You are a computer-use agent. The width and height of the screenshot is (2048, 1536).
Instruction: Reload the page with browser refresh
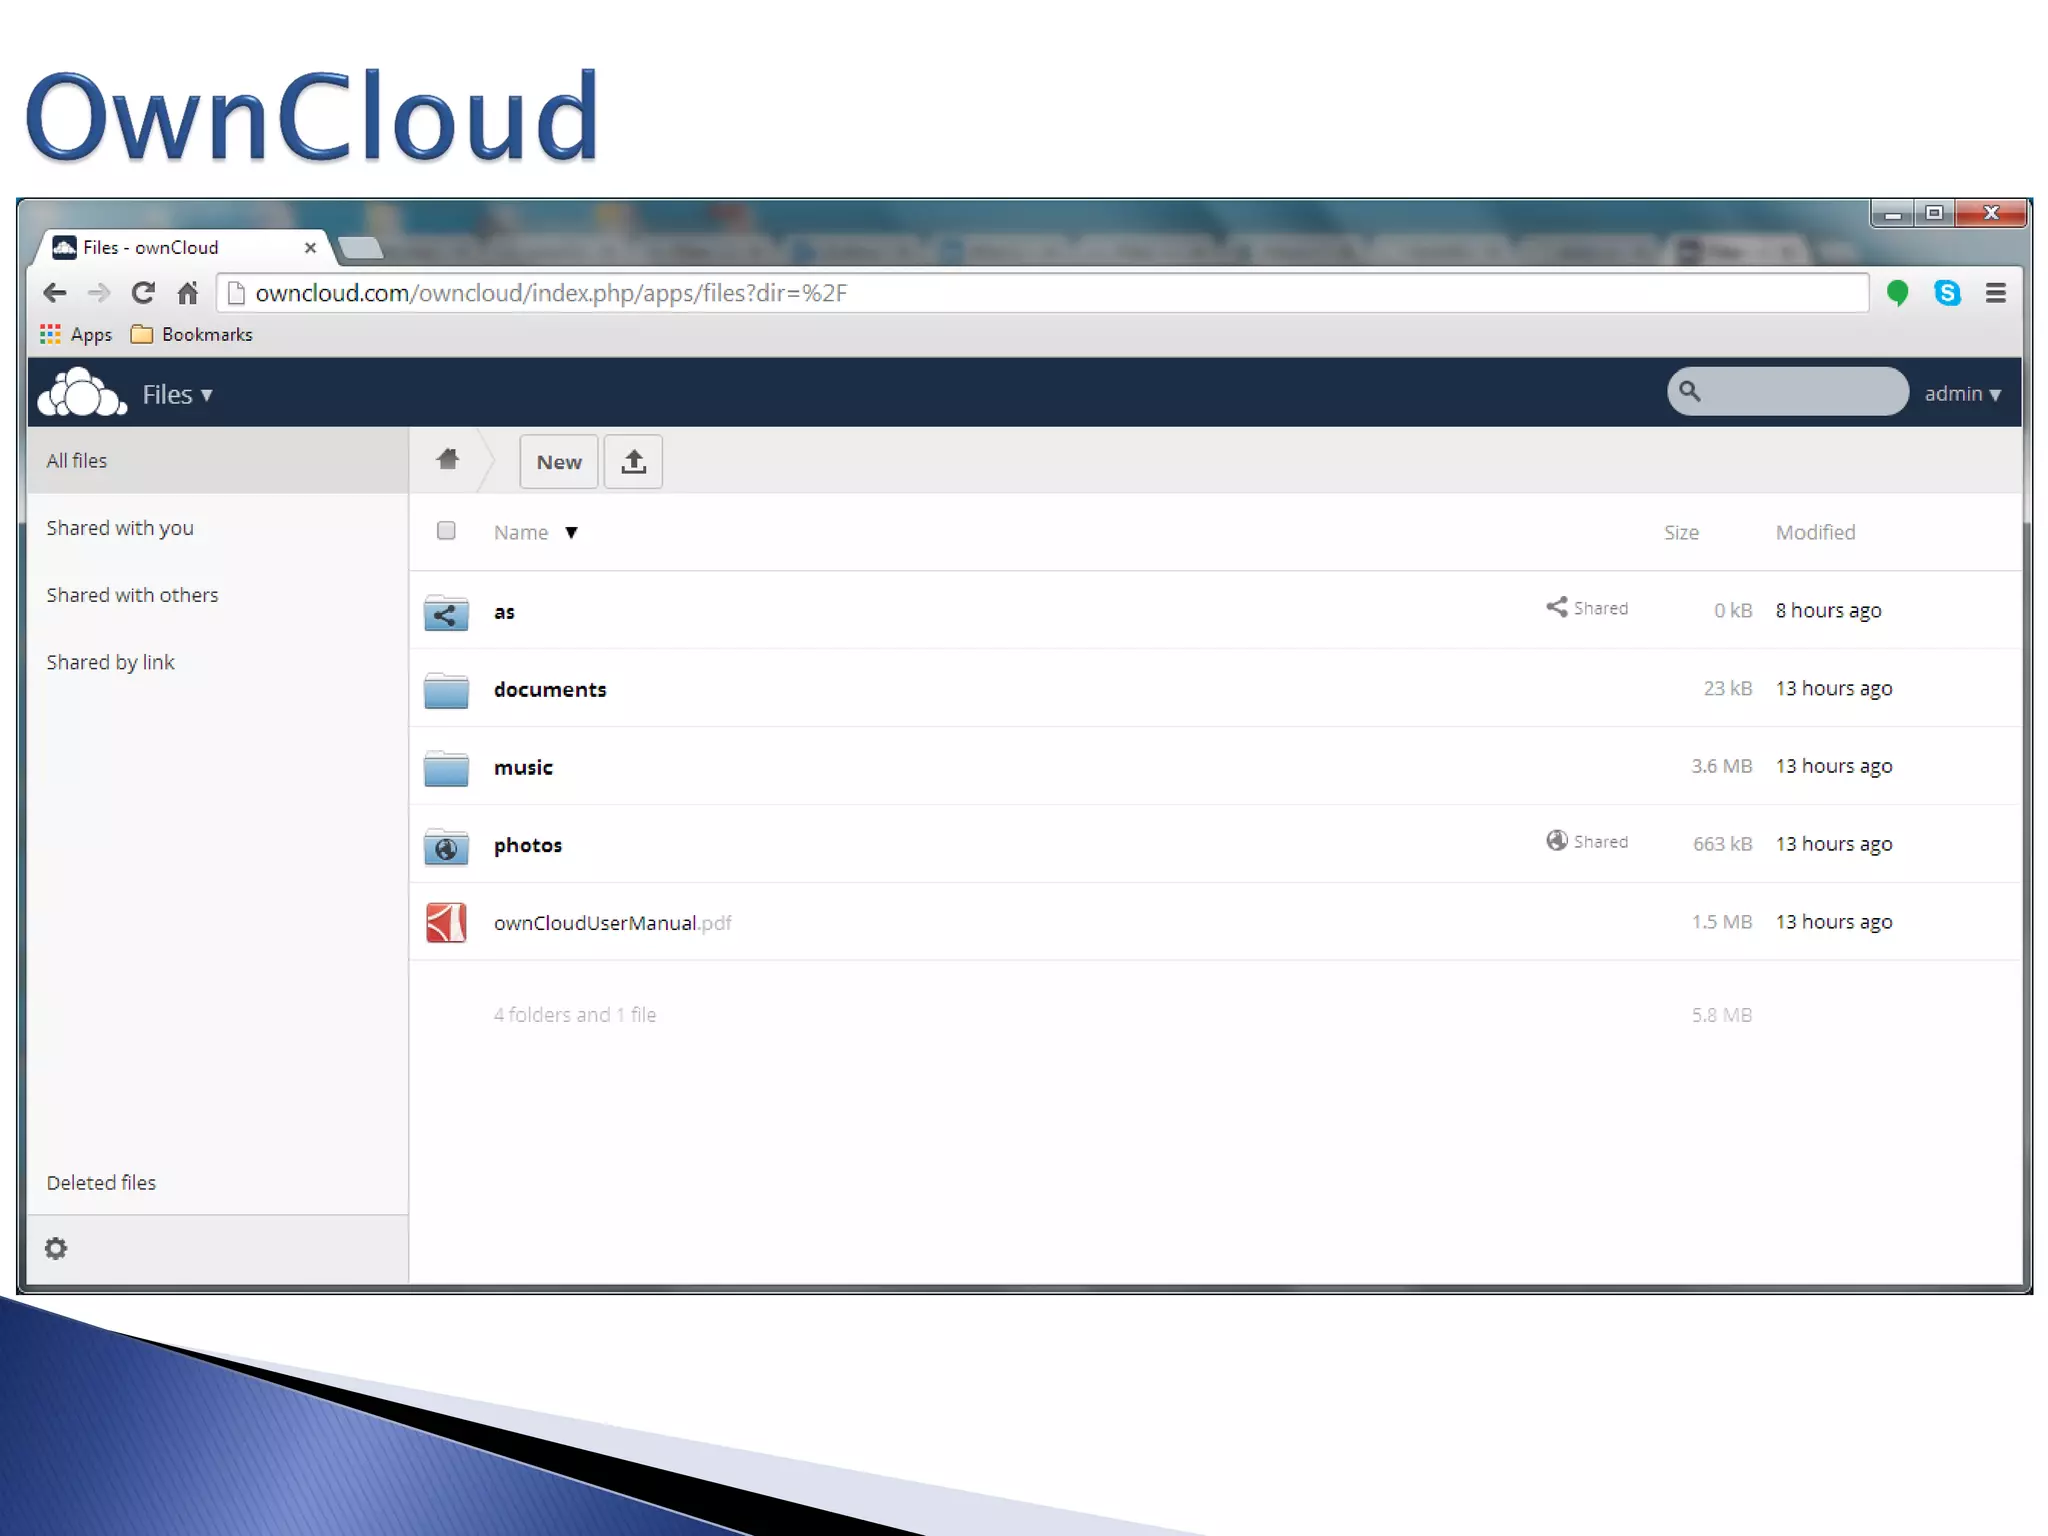143,293
